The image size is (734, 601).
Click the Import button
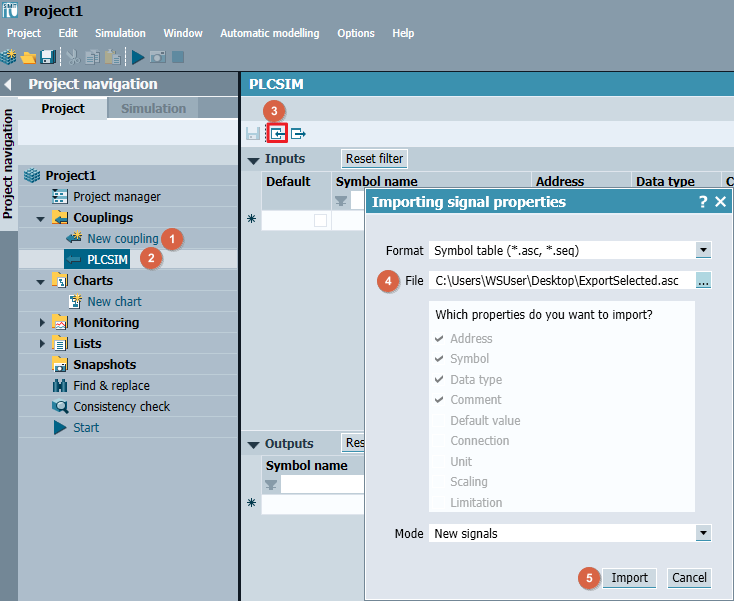click(629, 578)
